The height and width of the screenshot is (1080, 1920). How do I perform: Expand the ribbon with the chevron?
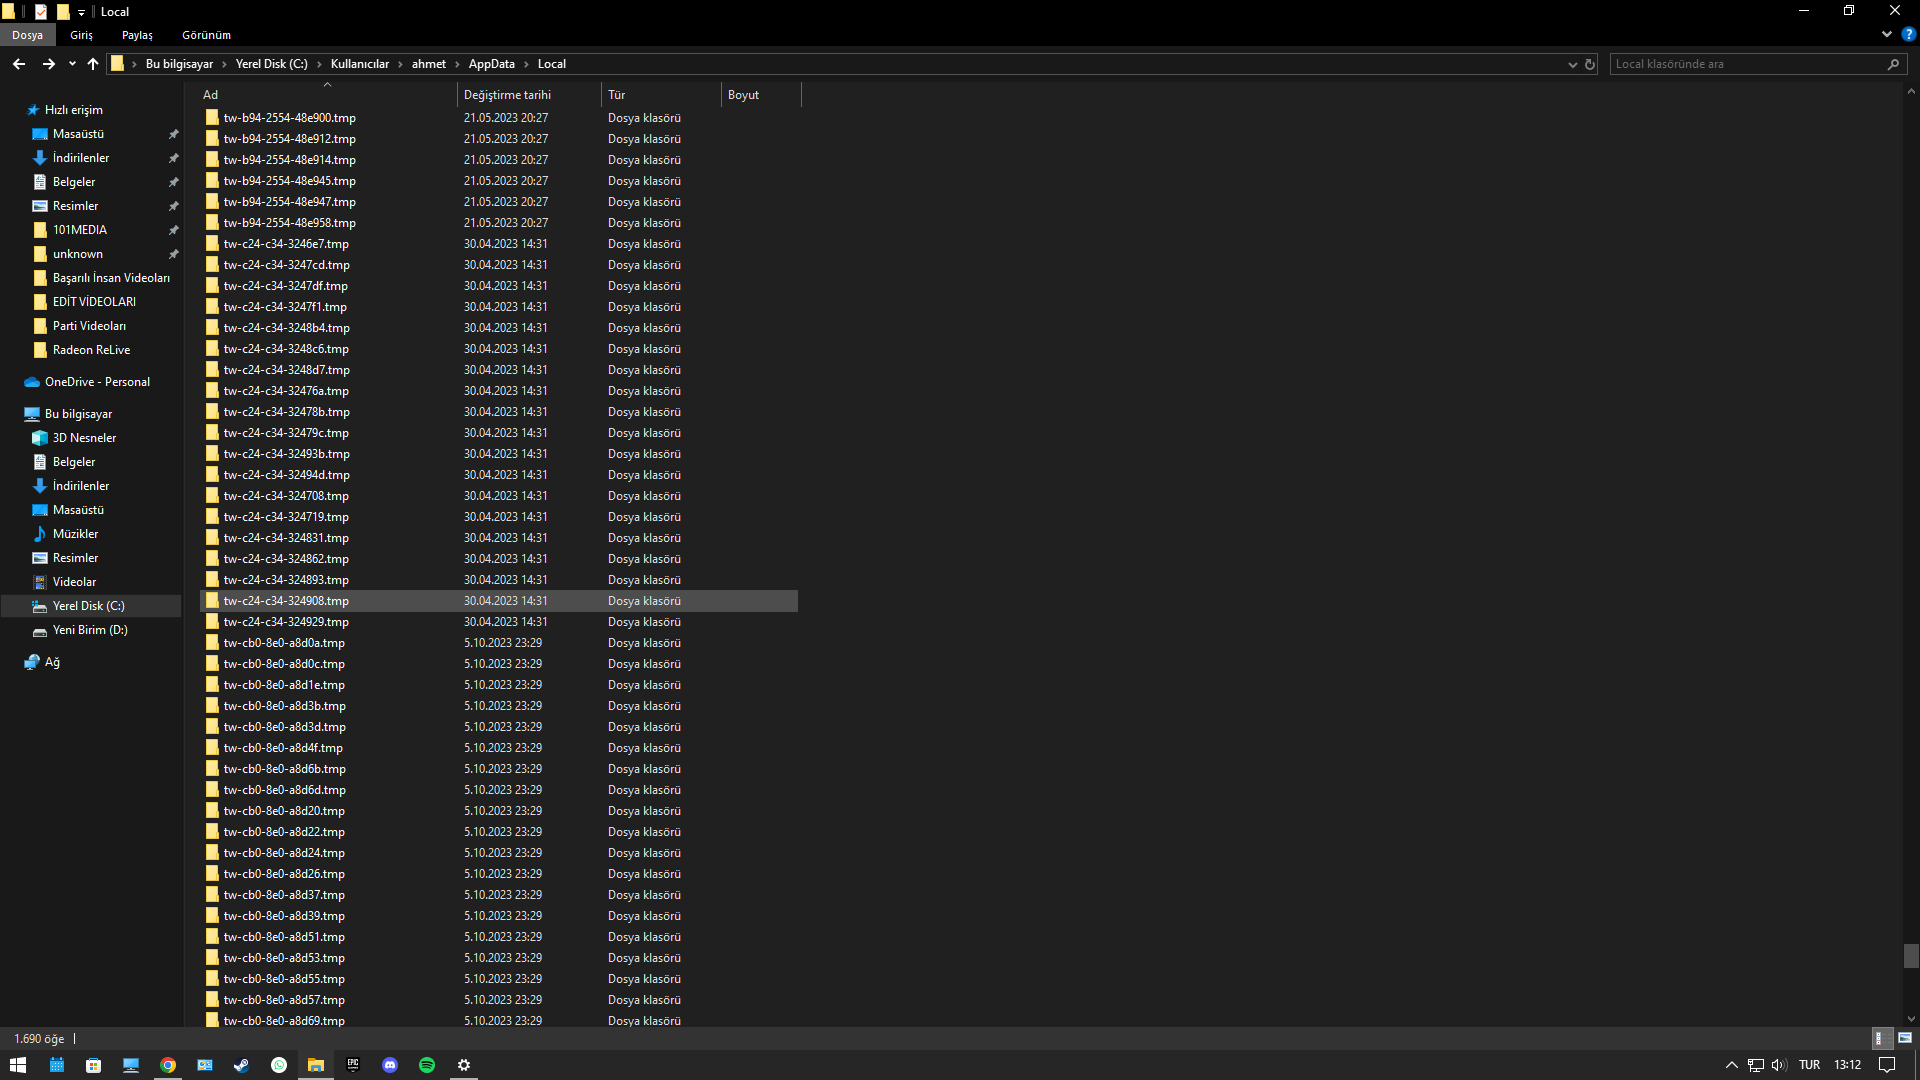point(1886,34)
